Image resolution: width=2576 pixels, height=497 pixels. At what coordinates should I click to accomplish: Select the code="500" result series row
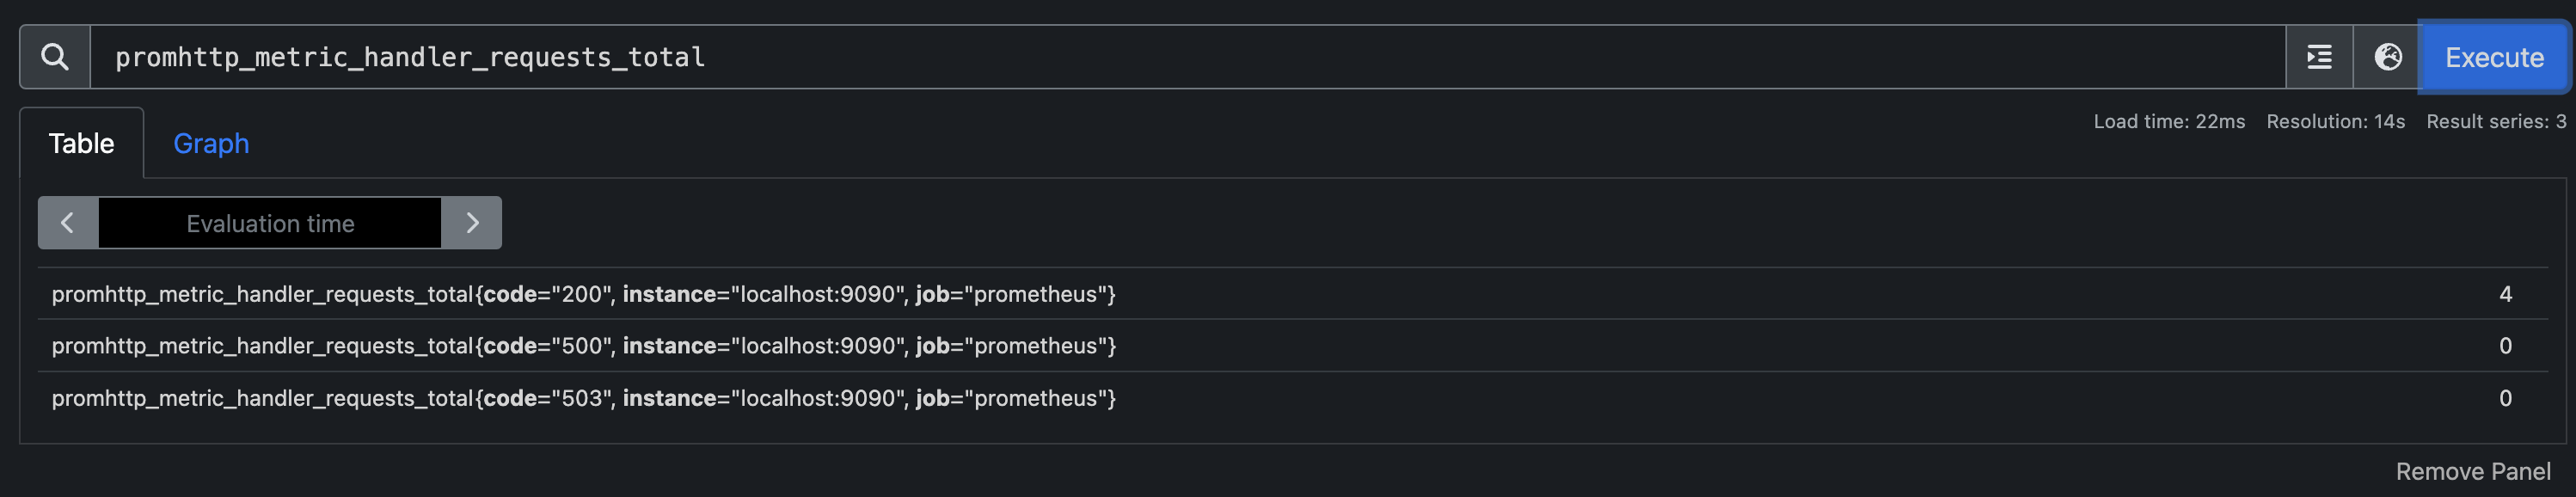pyautogui.click(x=583, y=346)
